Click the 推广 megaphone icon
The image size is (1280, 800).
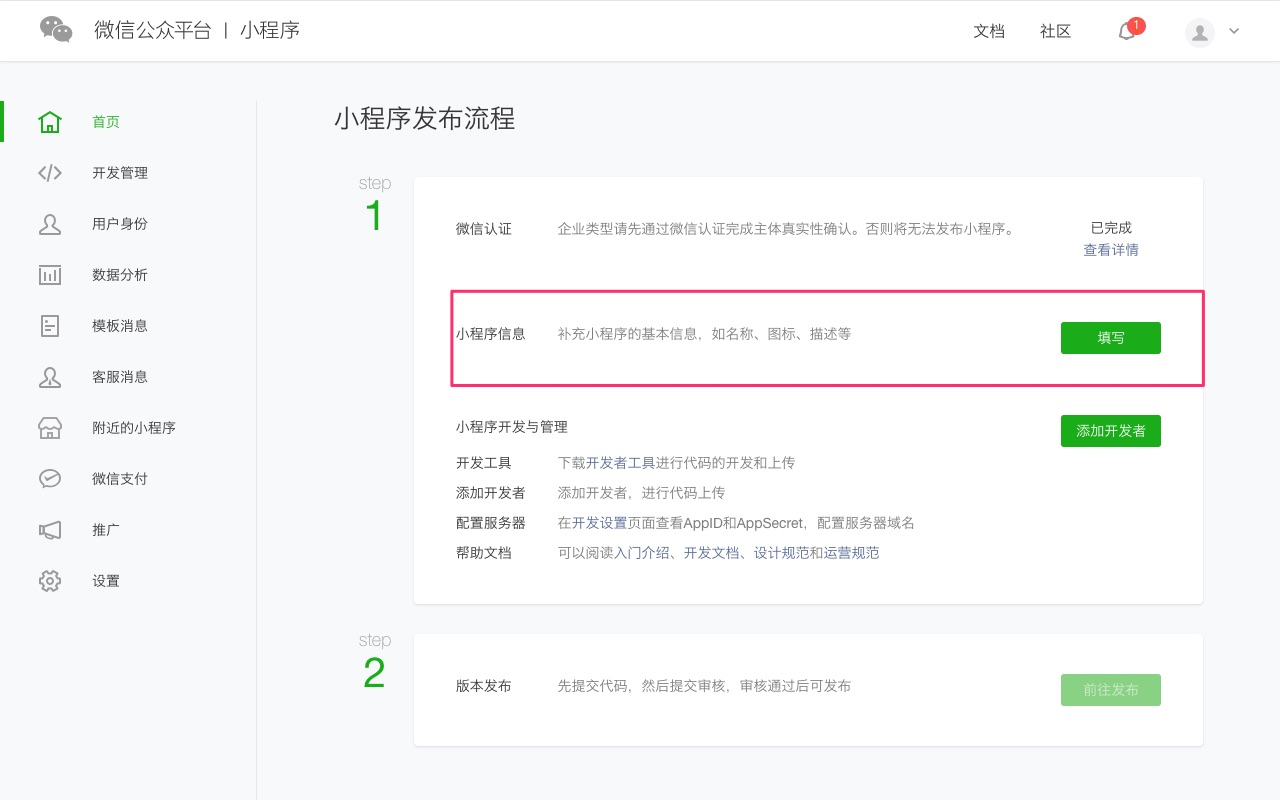click(x=50, y=530)
